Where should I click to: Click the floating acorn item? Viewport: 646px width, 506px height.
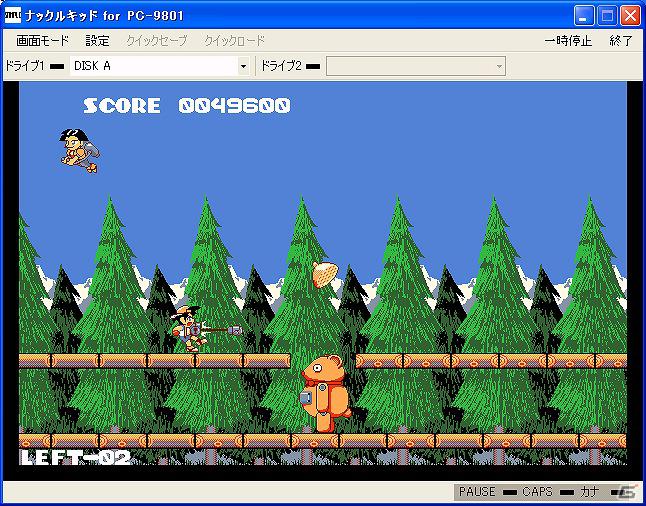(x=325, y=274)
